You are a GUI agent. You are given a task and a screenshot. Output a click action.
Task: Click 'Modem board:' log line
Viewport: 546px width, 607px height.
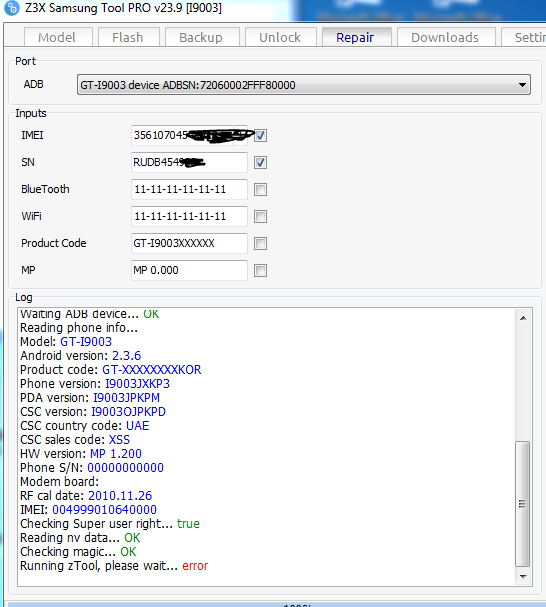click(x=60, y=482)
